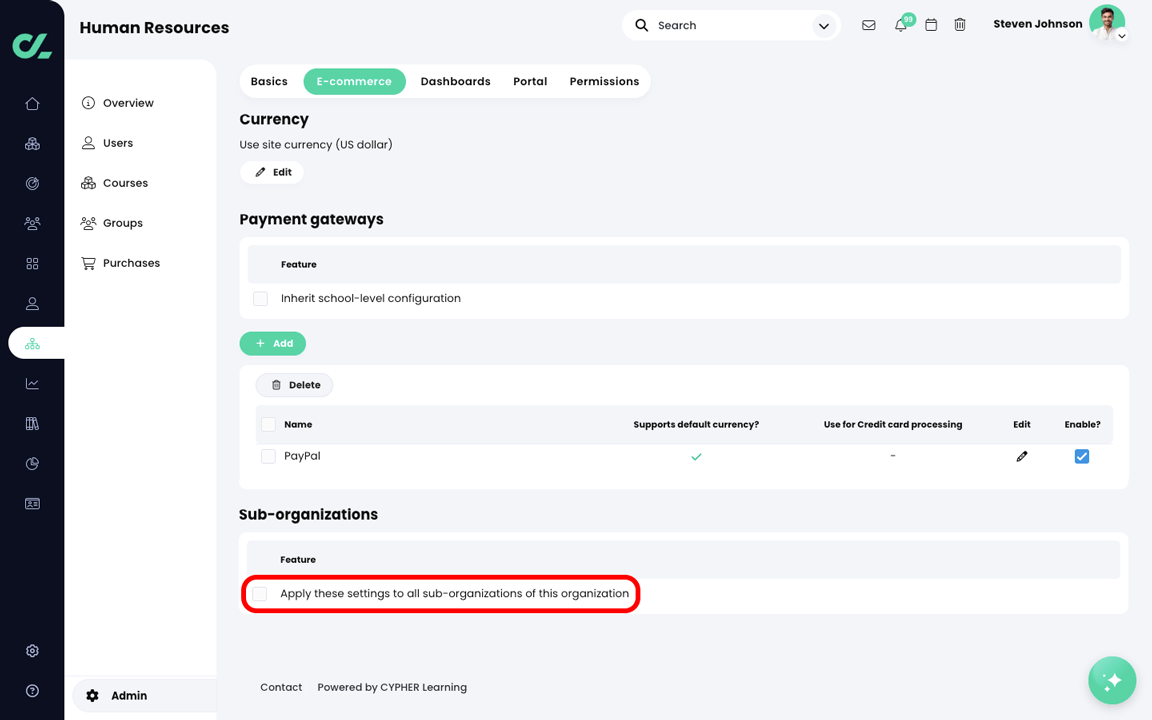Open the help question mark icon
The height and width of the screenshot is (720, 1152).
[32, 691]
